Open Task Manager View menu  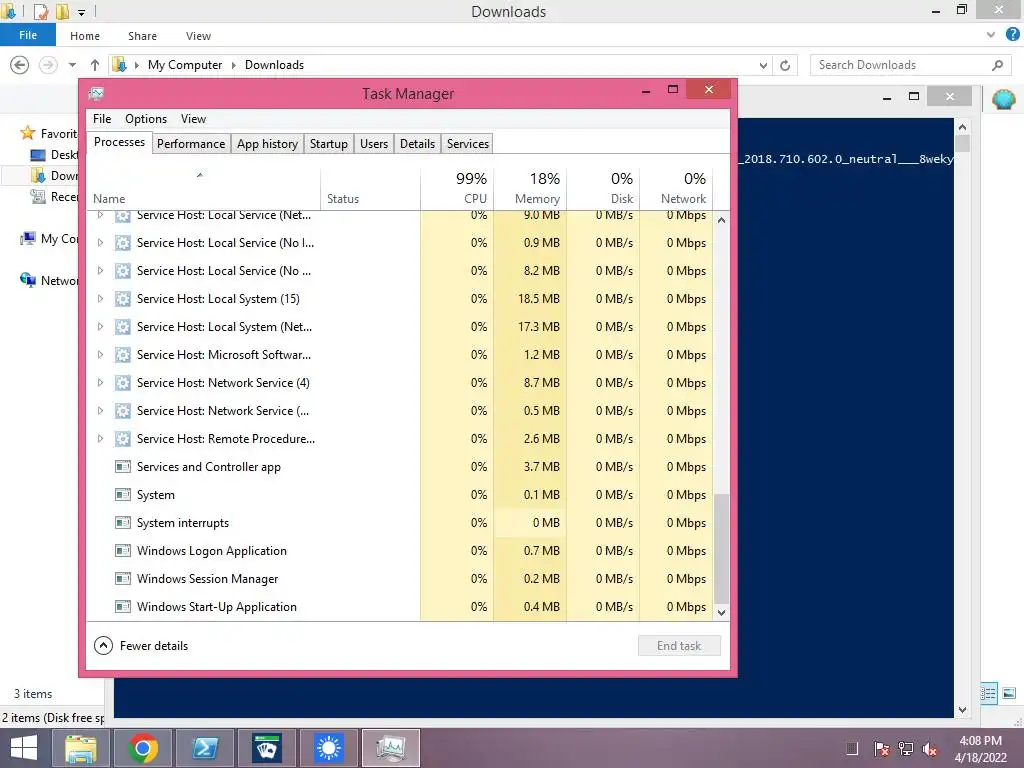(193, 119)
